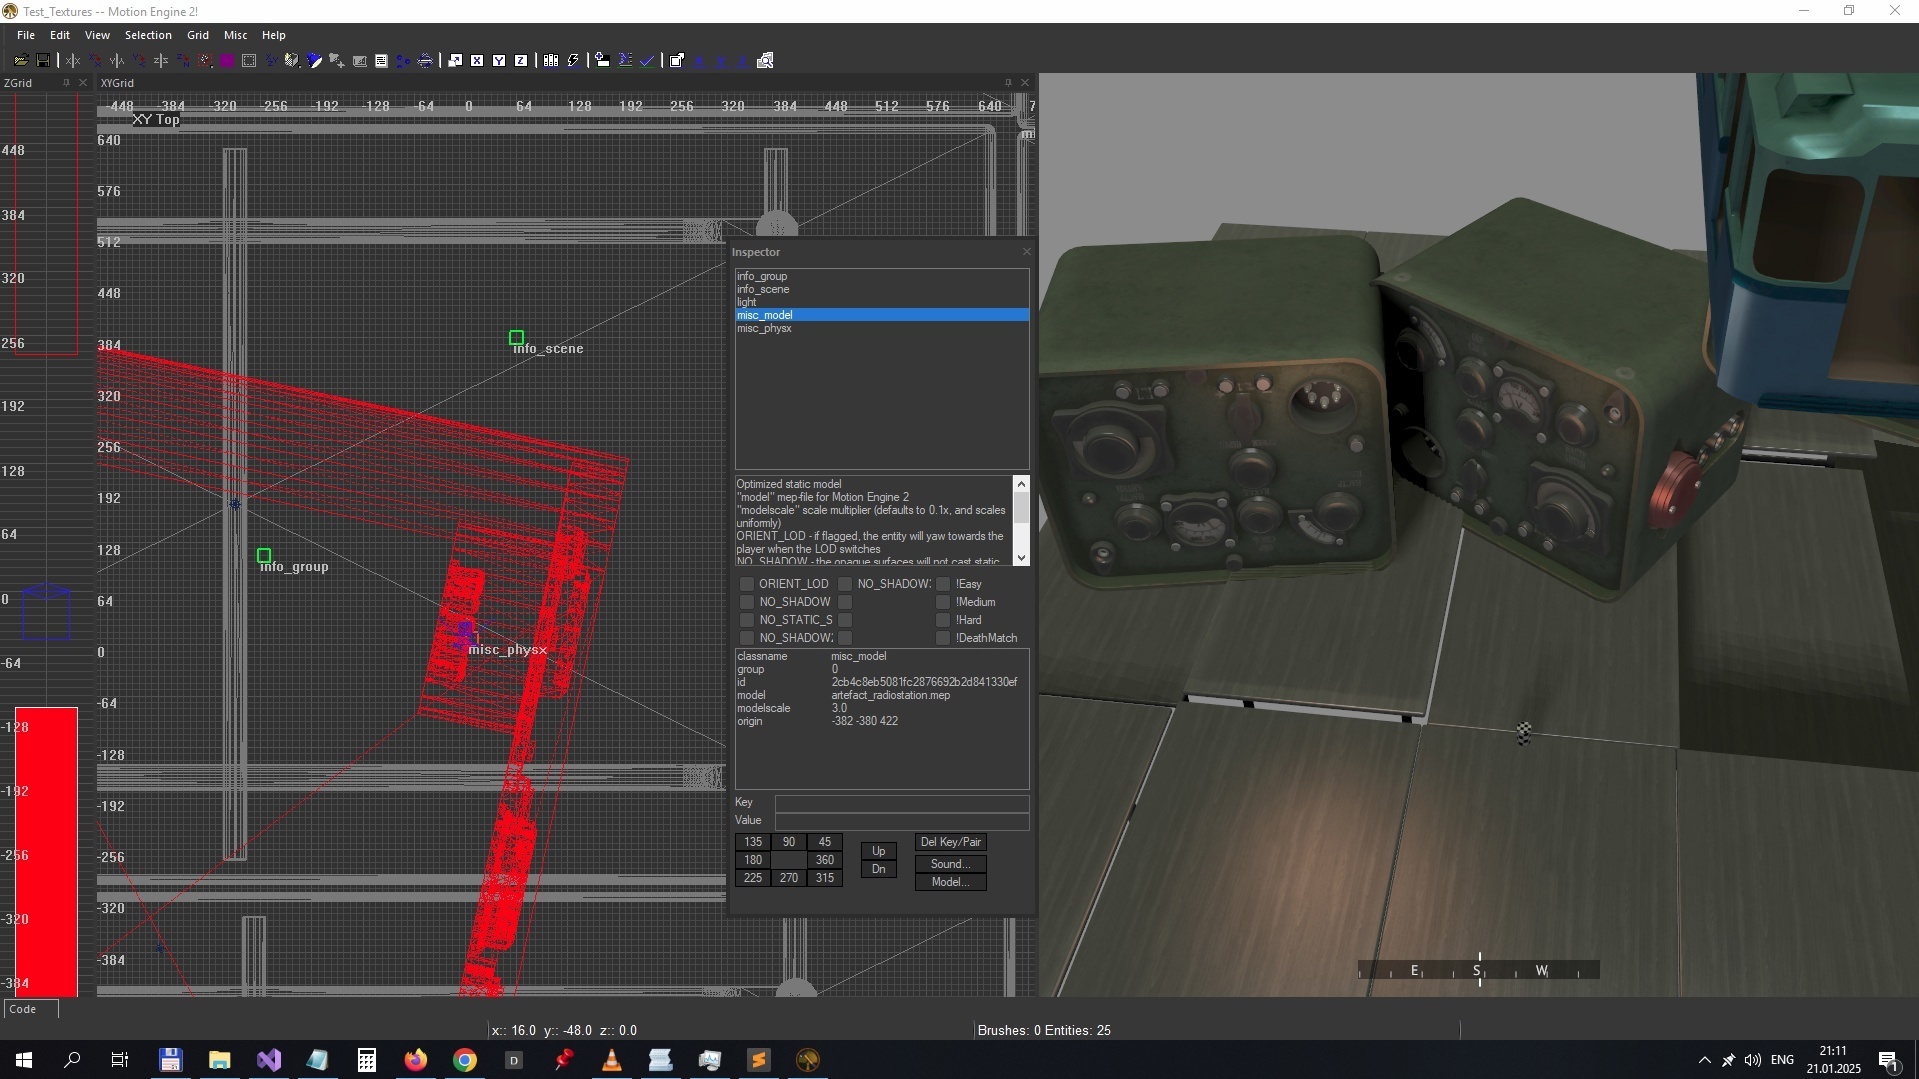
Task: Toggle NO_SHADOW checkbox directly below ORIENT_LOD
Action: (x=746, y=602)
